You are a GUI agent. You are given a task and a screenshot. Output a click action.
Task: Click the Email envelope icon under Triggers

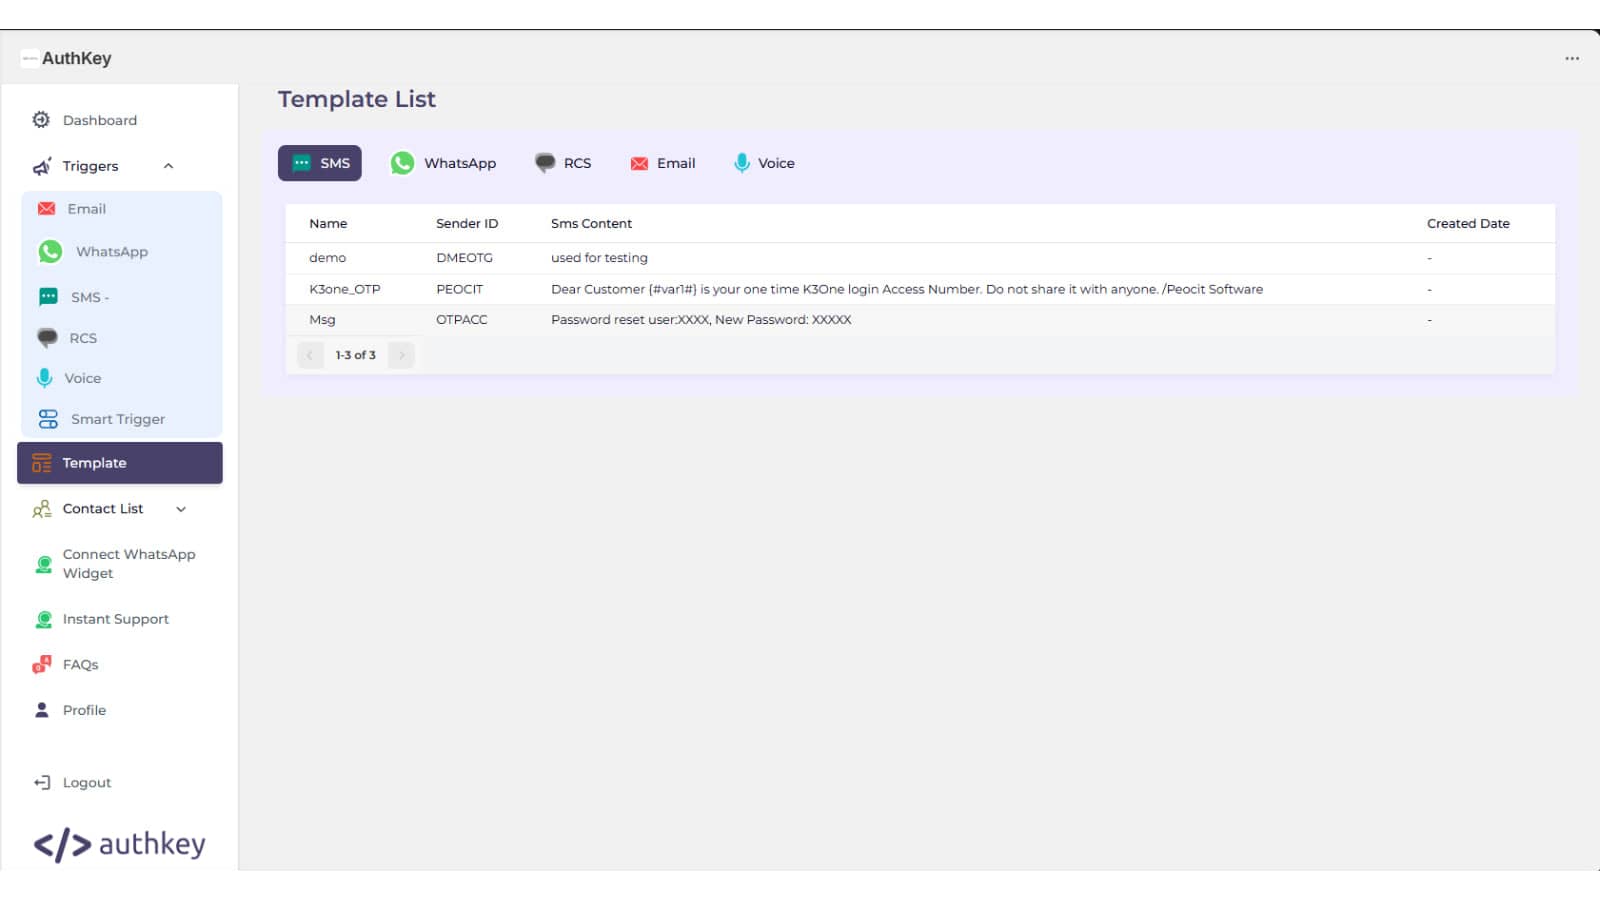(x=46, y=209)
